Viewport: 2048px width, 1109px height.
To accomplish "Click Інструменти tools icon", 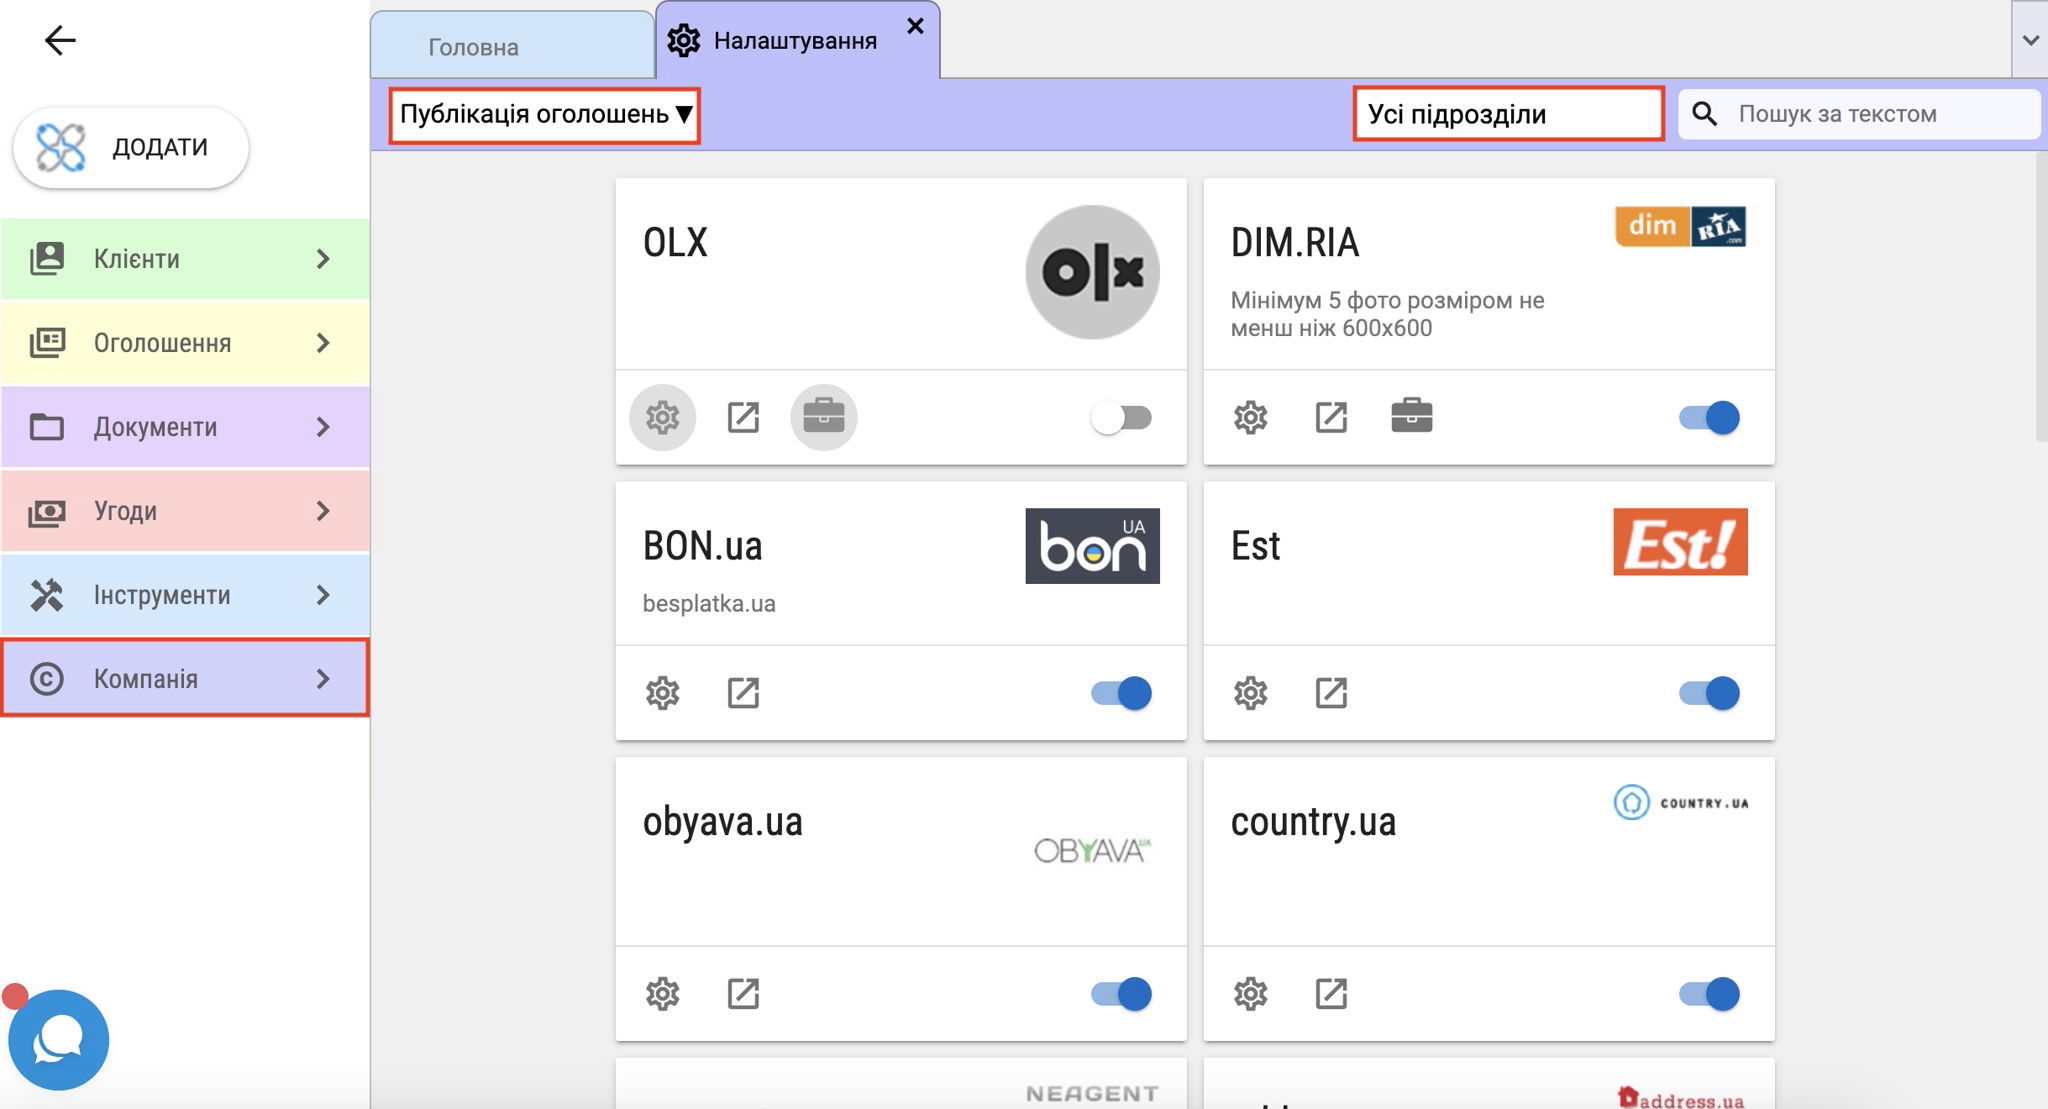I will (47, 595).
